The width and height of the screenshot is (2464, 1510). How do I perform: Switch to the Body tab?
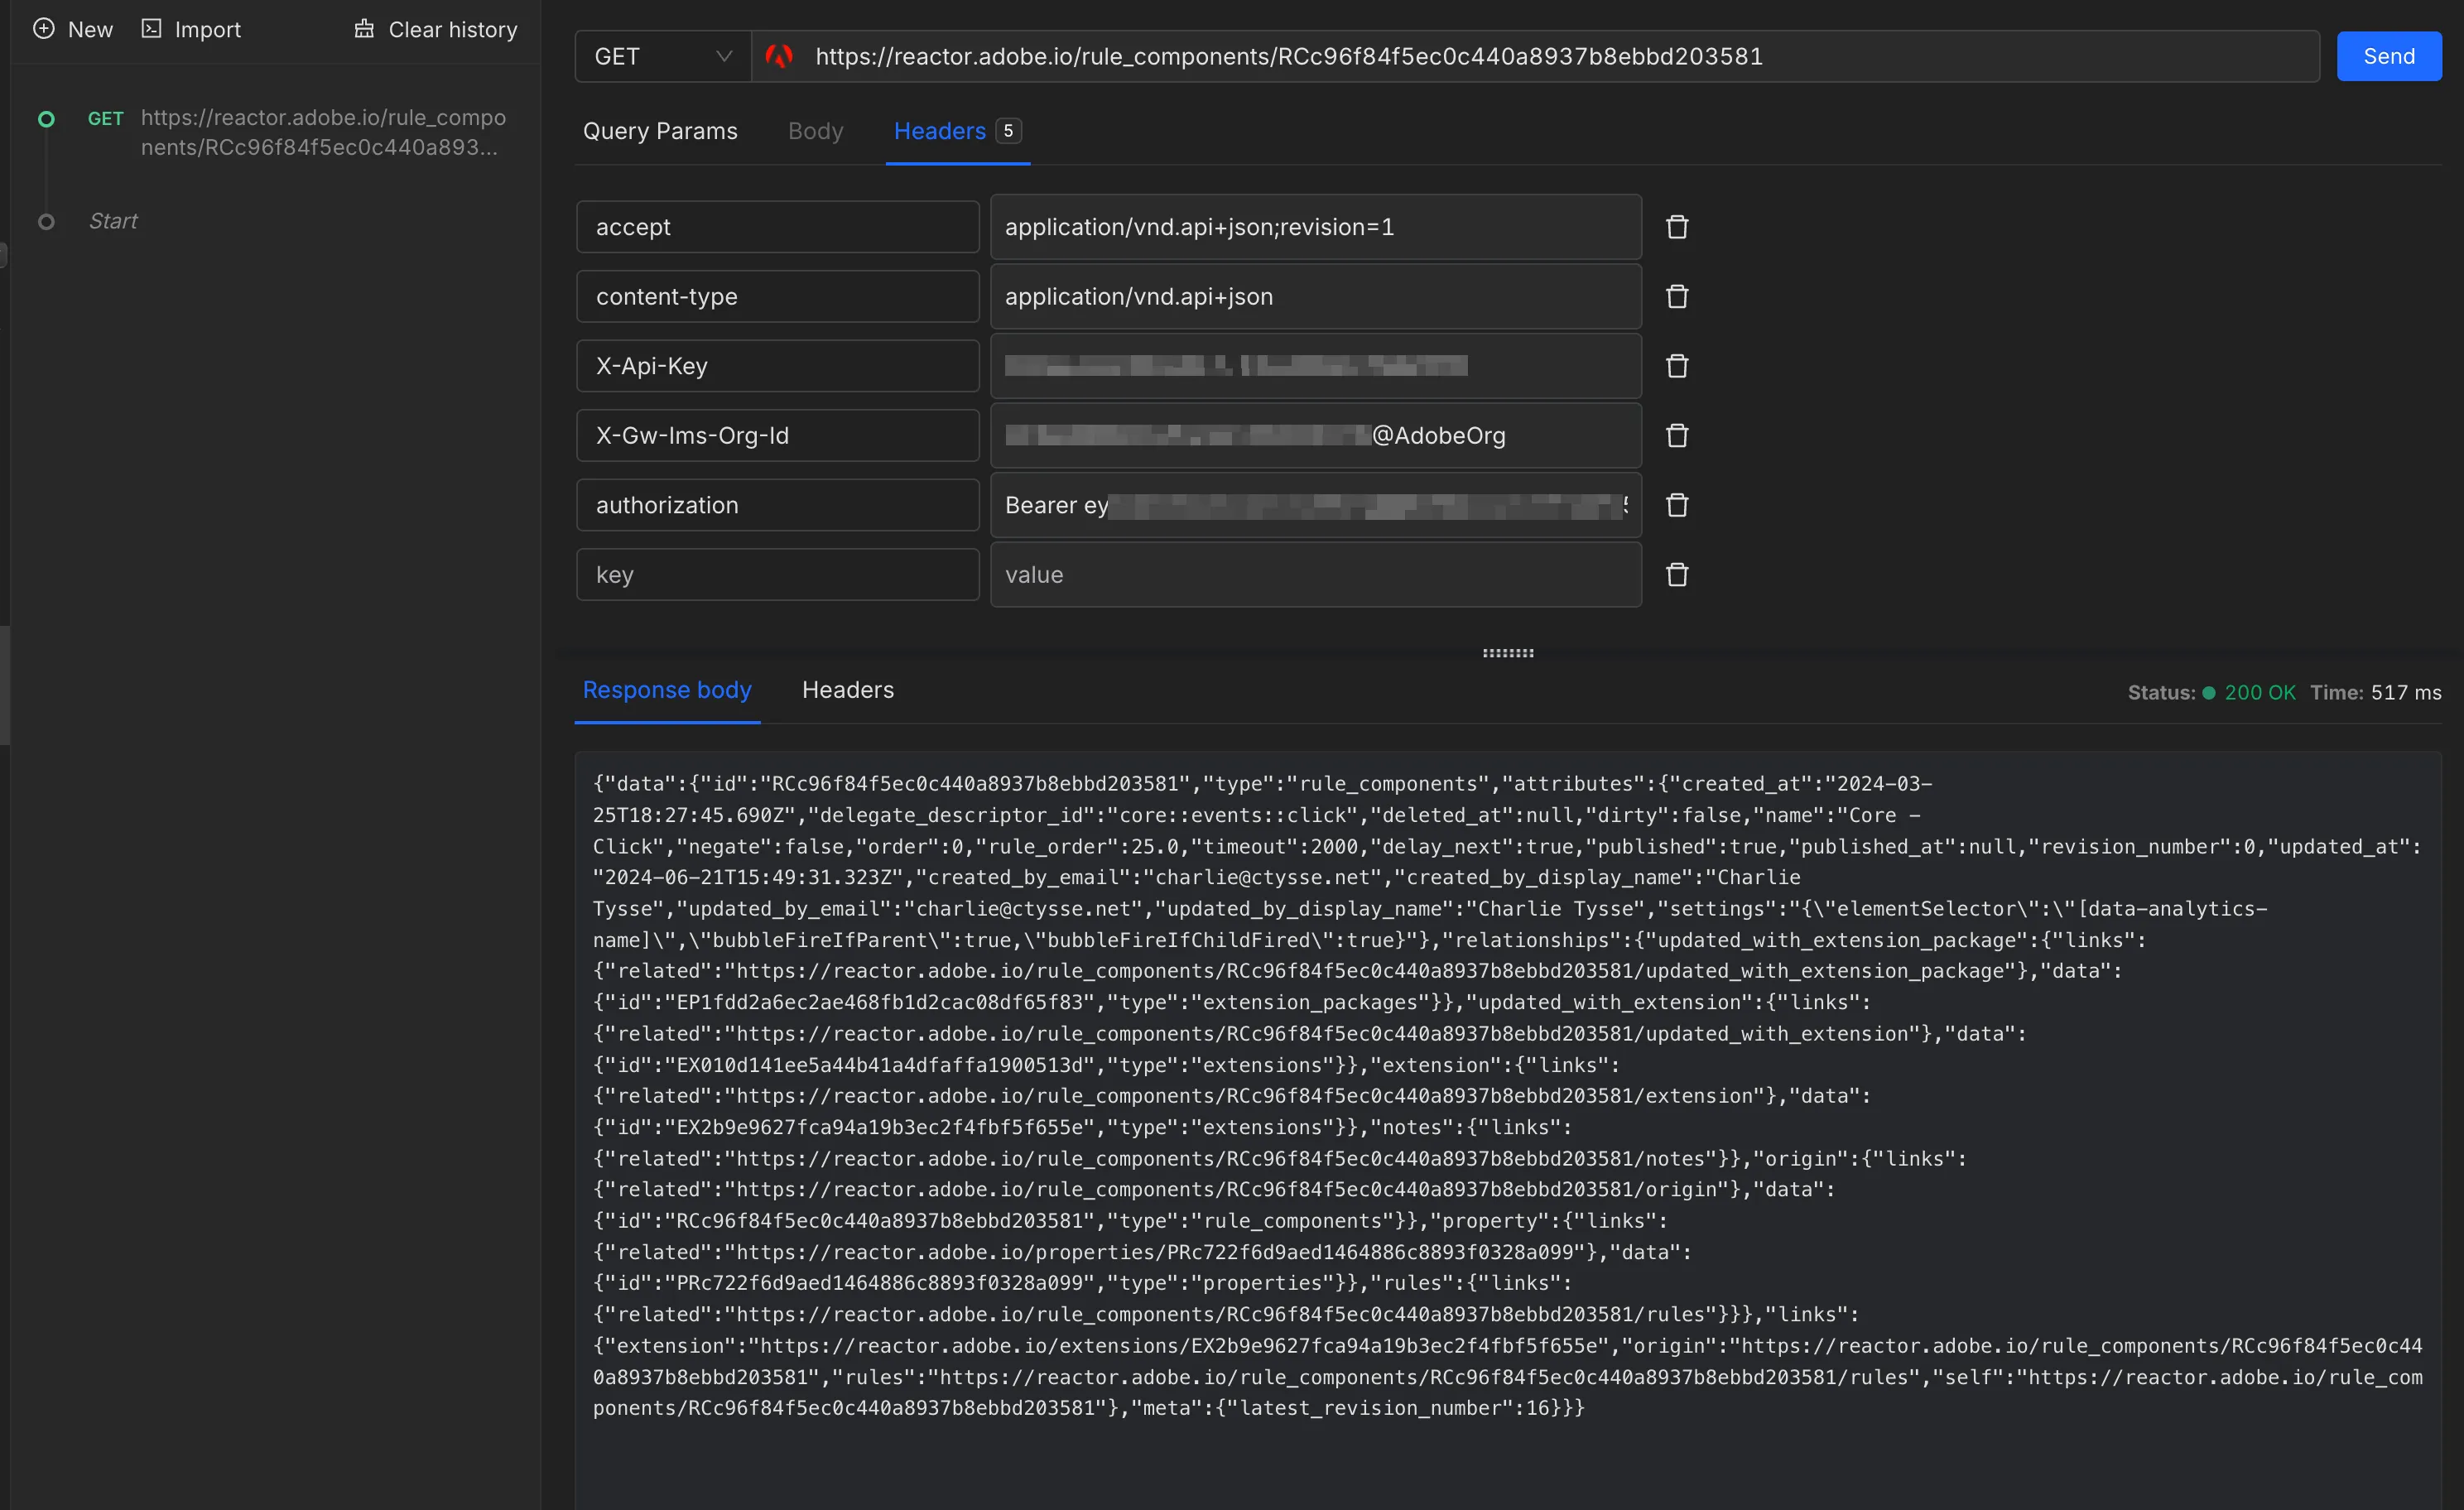pyautogui.click(x=815, y=131)
